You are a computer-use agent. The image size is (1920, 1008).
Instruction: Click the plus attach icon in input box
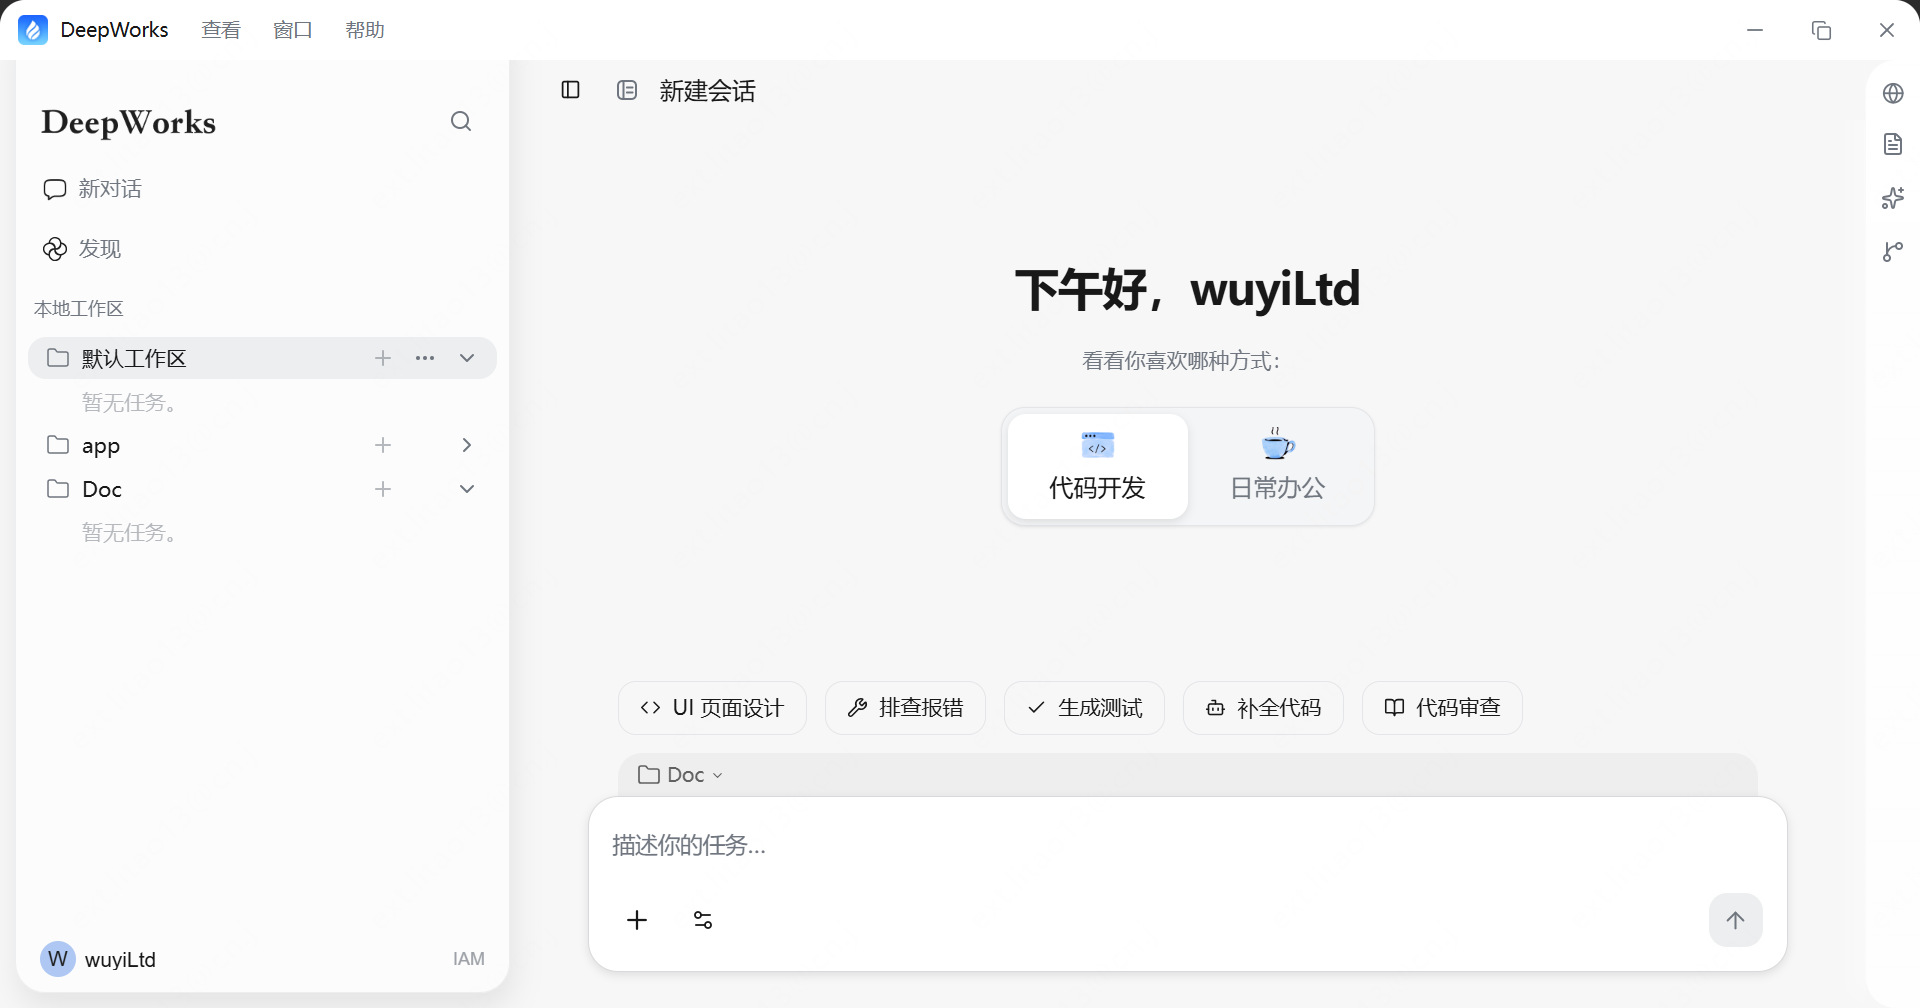click(x=637, y=920)
